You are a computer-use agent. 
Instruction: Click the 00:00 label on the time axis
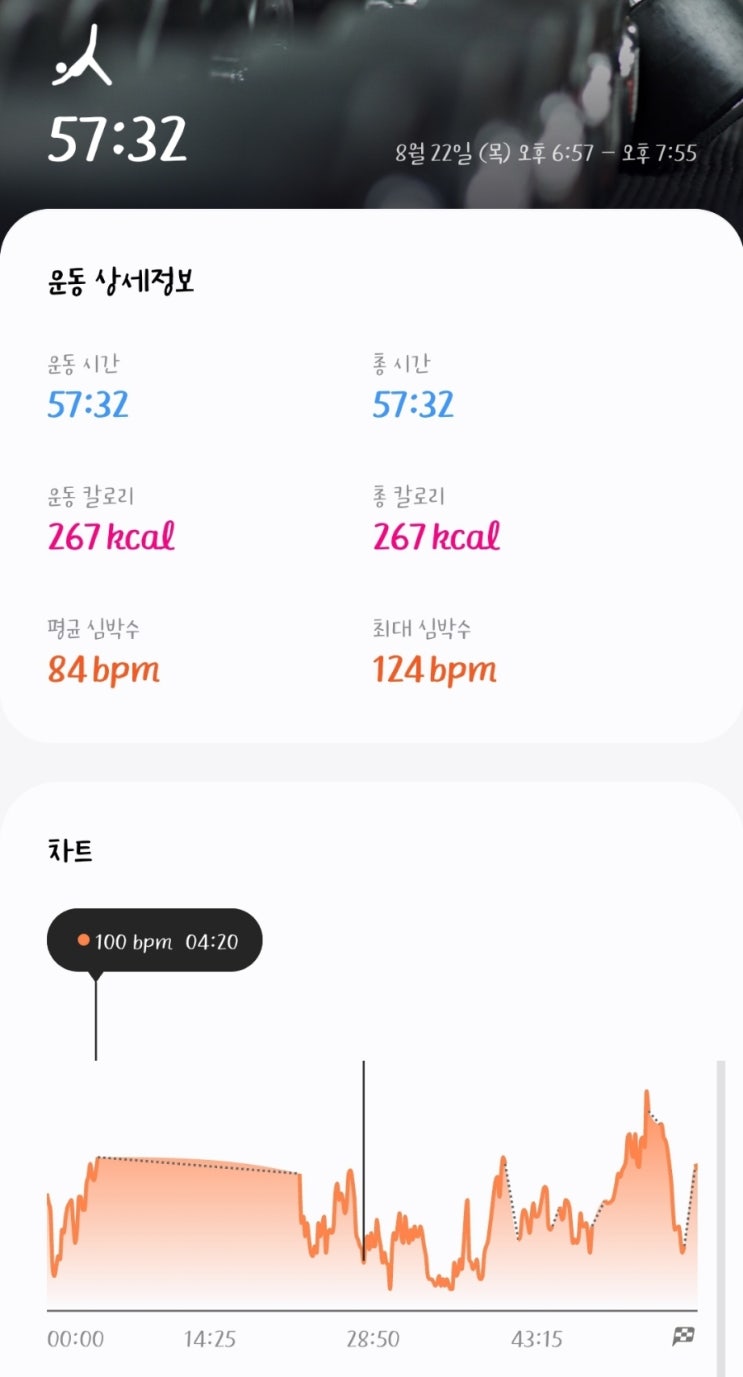pyautogui.click(x=75, y=1339)
